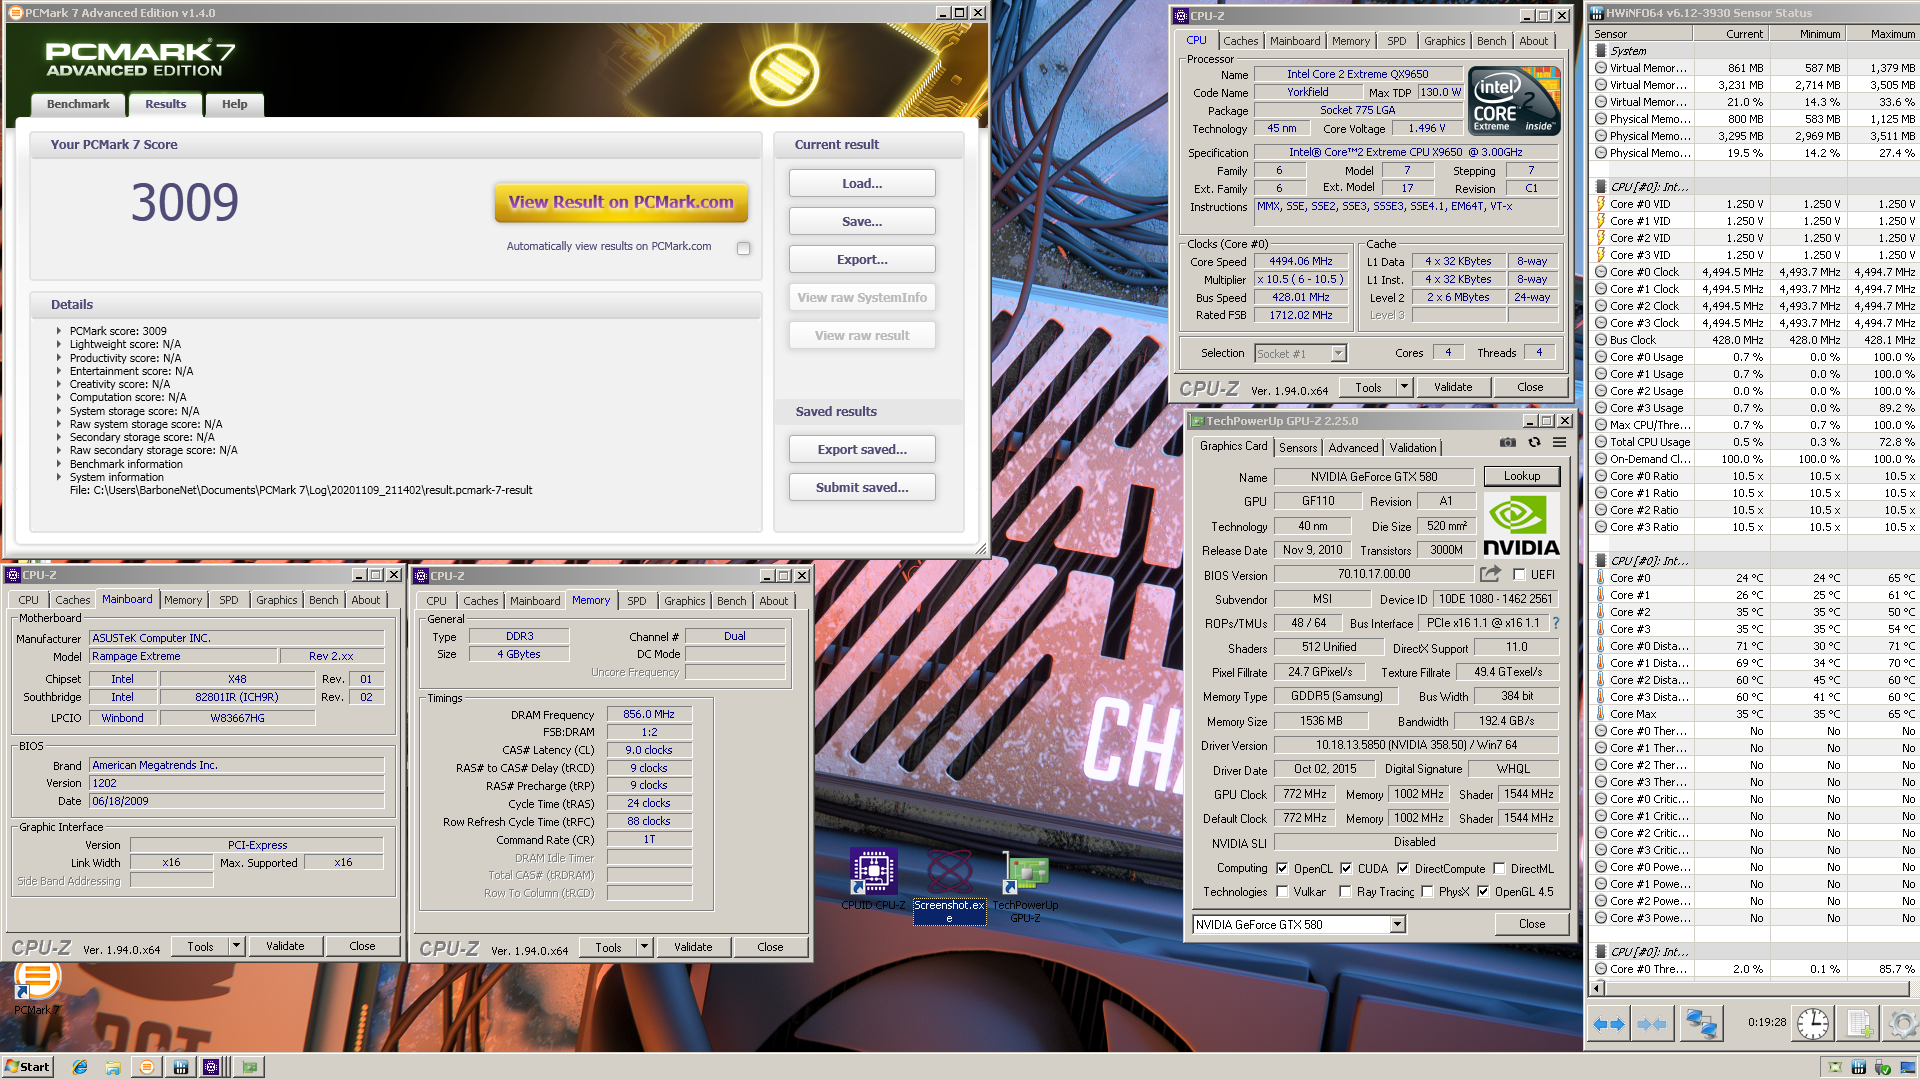This screenshot has width=1920, height=1080.
Task: Open GPU selection dropdown NVIDIA GeForce GTX 580
Action: tap(1299, 925)
